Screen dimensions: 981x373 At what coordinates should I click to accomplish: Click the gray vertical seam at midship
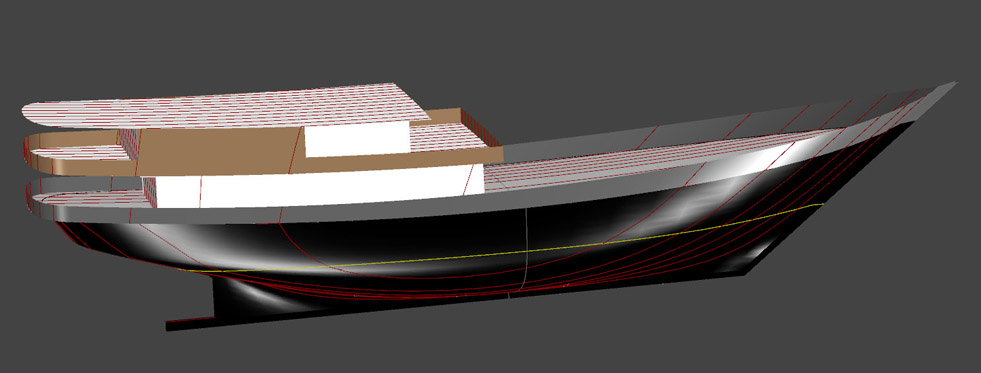click(x=527, y=250)
